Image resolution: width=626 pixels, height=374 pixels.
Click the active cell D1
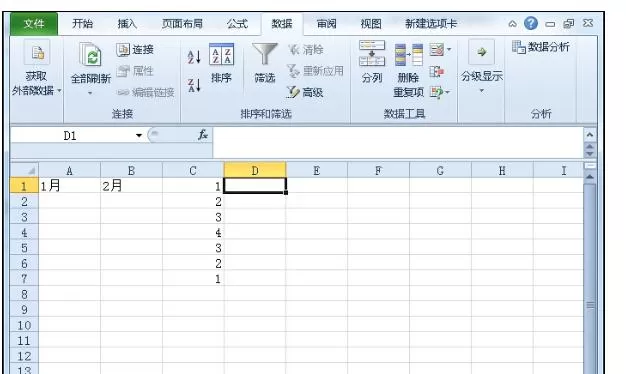tap(255, 186)
